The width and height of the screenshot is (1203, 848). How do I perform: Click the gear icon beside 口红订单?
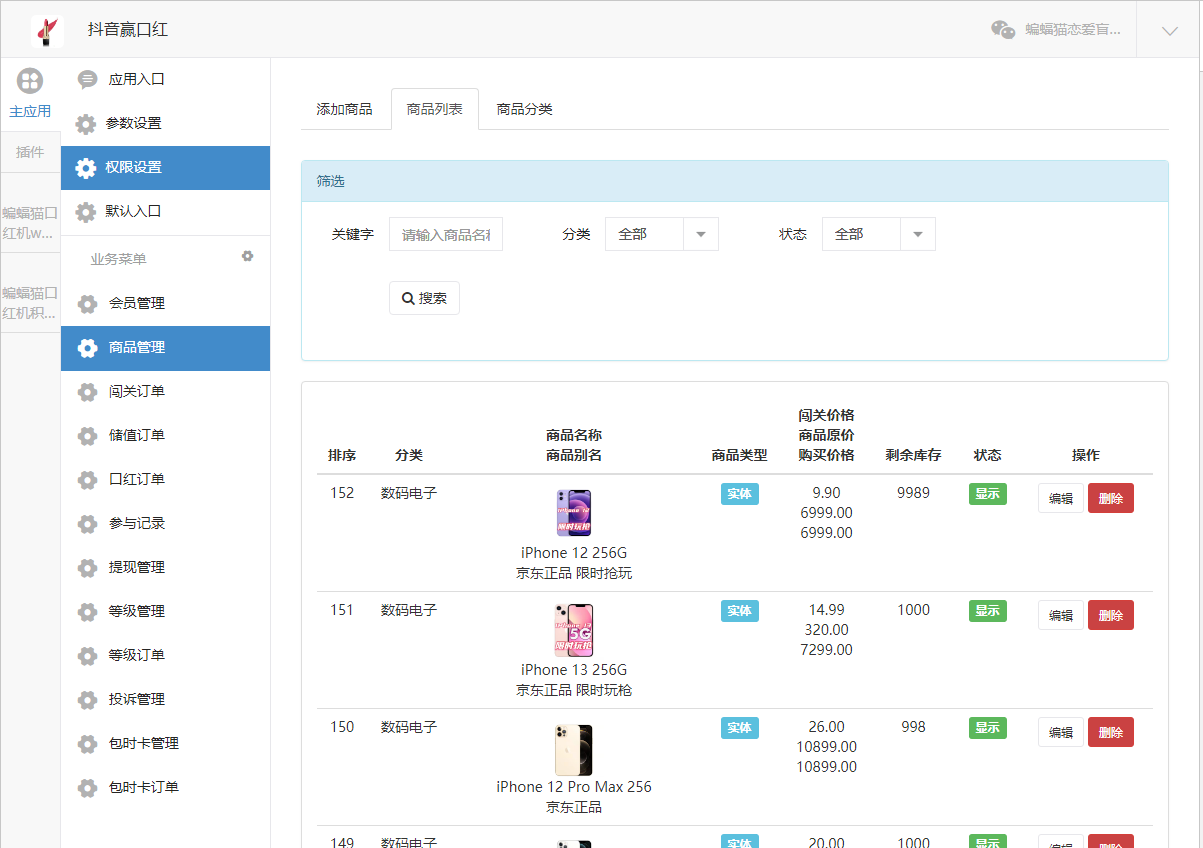[88, 480]
